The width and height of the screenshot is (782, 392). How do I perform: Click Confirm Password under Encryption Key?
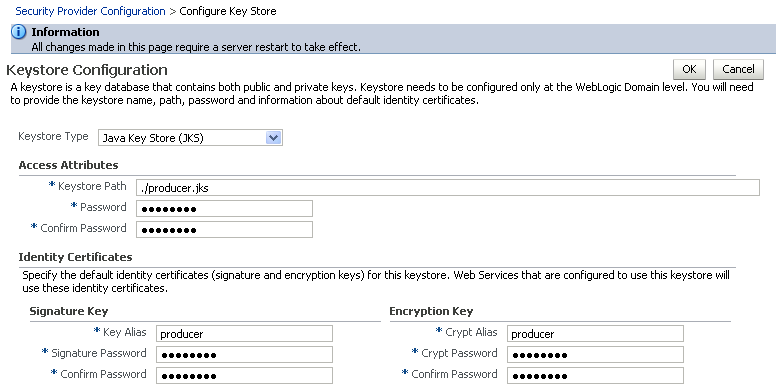click(x=595, y=376)
